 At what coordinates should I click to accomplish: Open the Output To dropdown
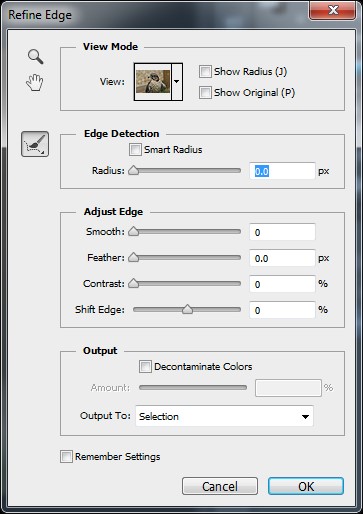coord(224,416)
